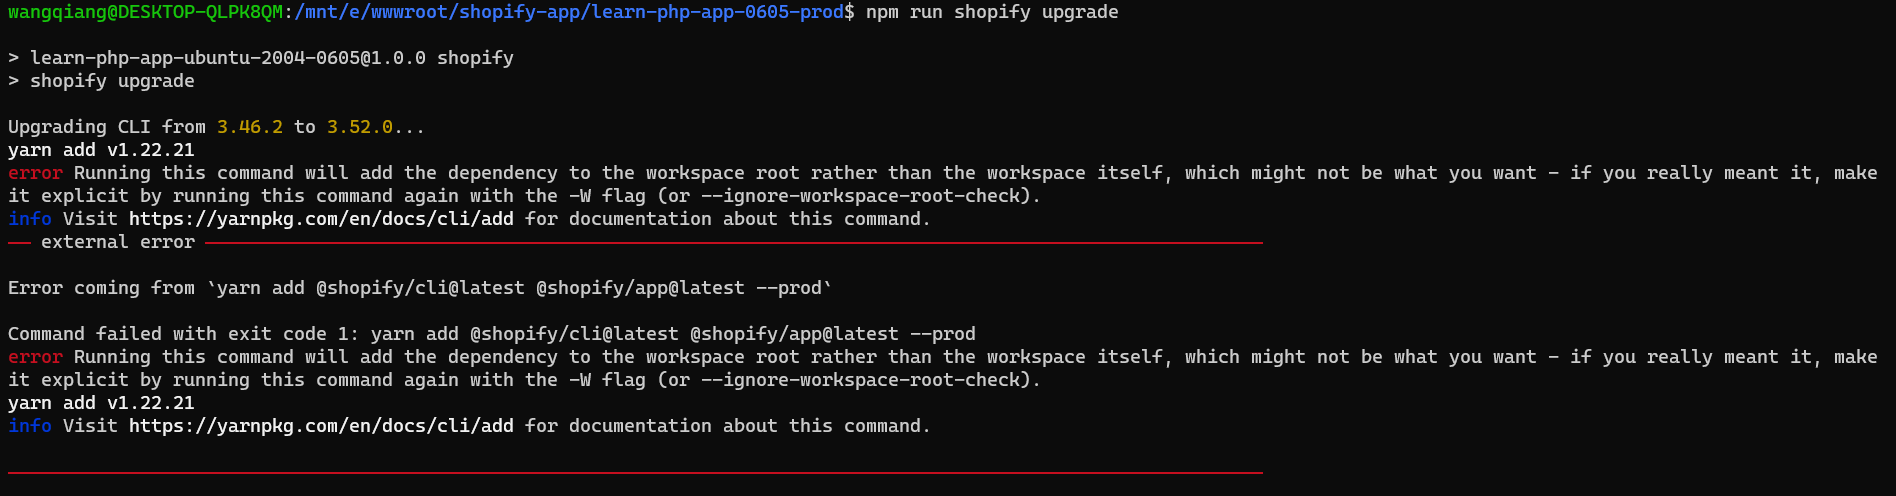Click the first blue 'info' label
The image size is (1896, 496).
(30, 219)
